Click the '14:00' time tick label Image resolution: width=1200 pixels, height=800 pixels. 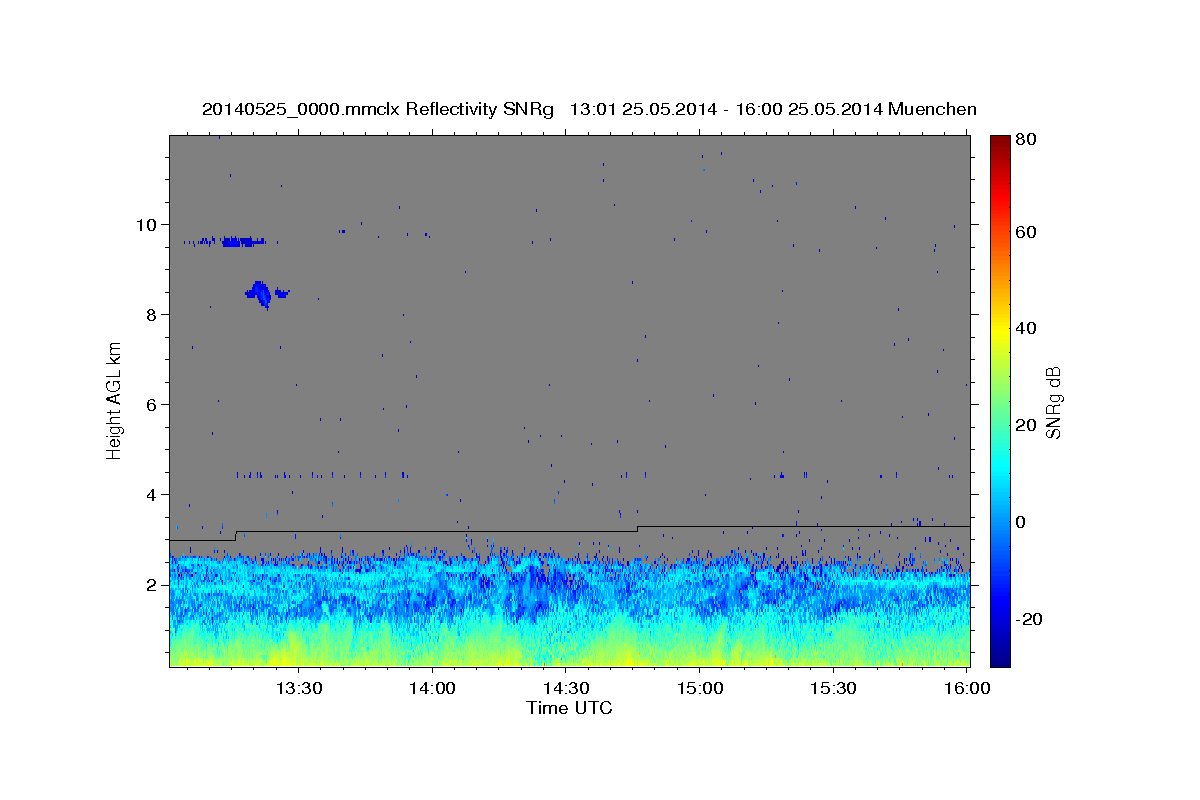tap(432, 689)
